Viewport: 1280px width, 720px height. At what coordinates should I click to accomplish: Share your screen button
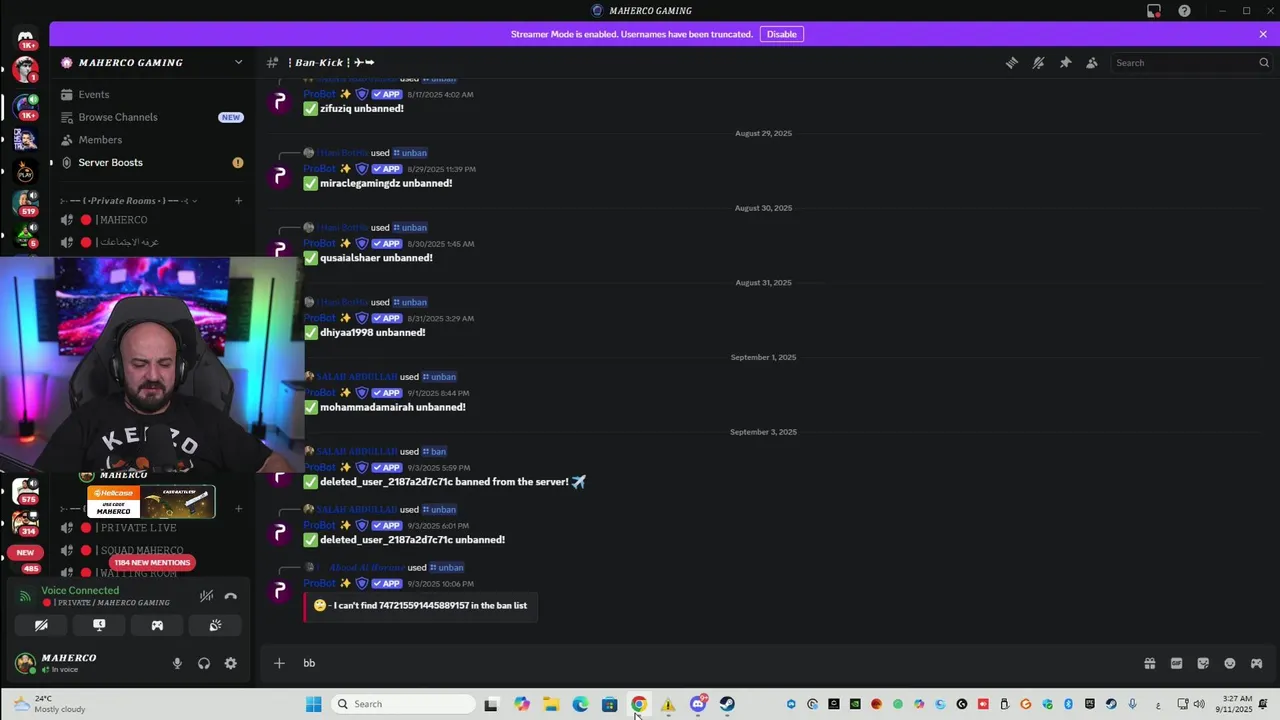(99, 625)
